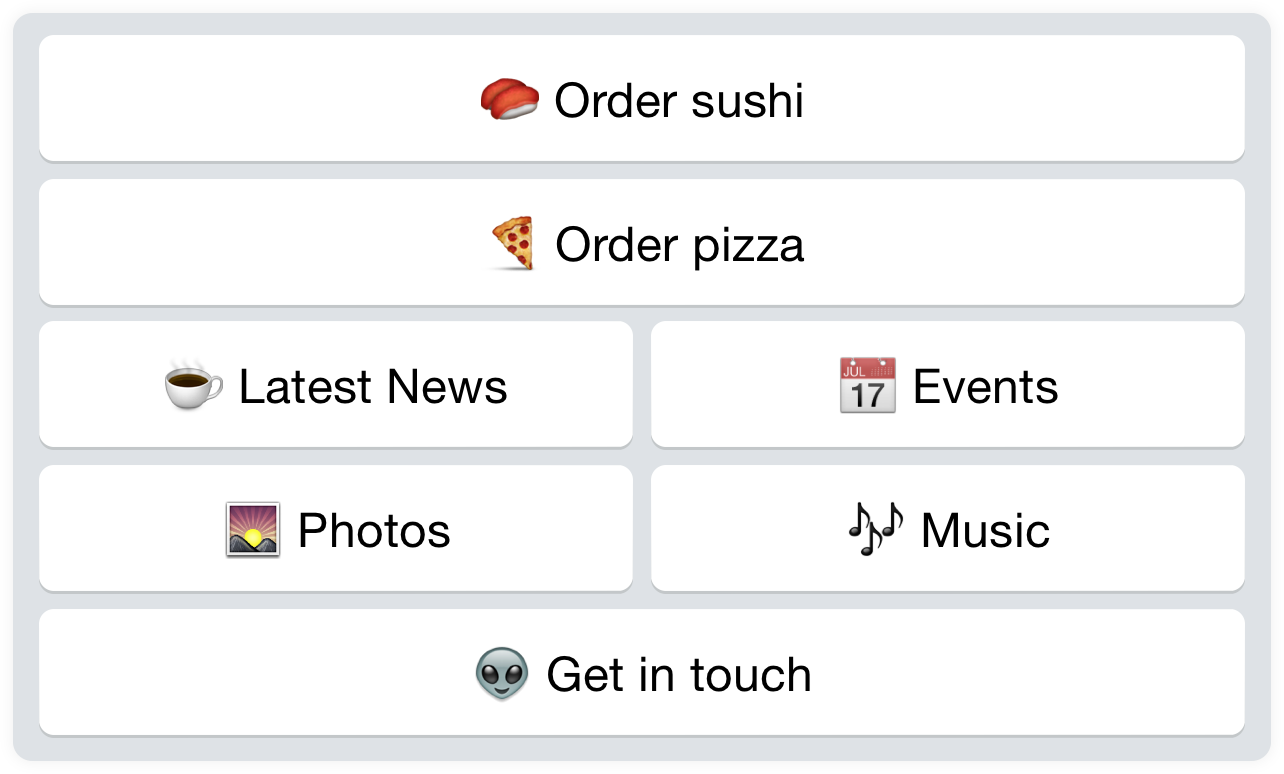Click the "Order sushi" text label
The height and width of the screenshot is (774, 1284).
(x=679, y=101)
